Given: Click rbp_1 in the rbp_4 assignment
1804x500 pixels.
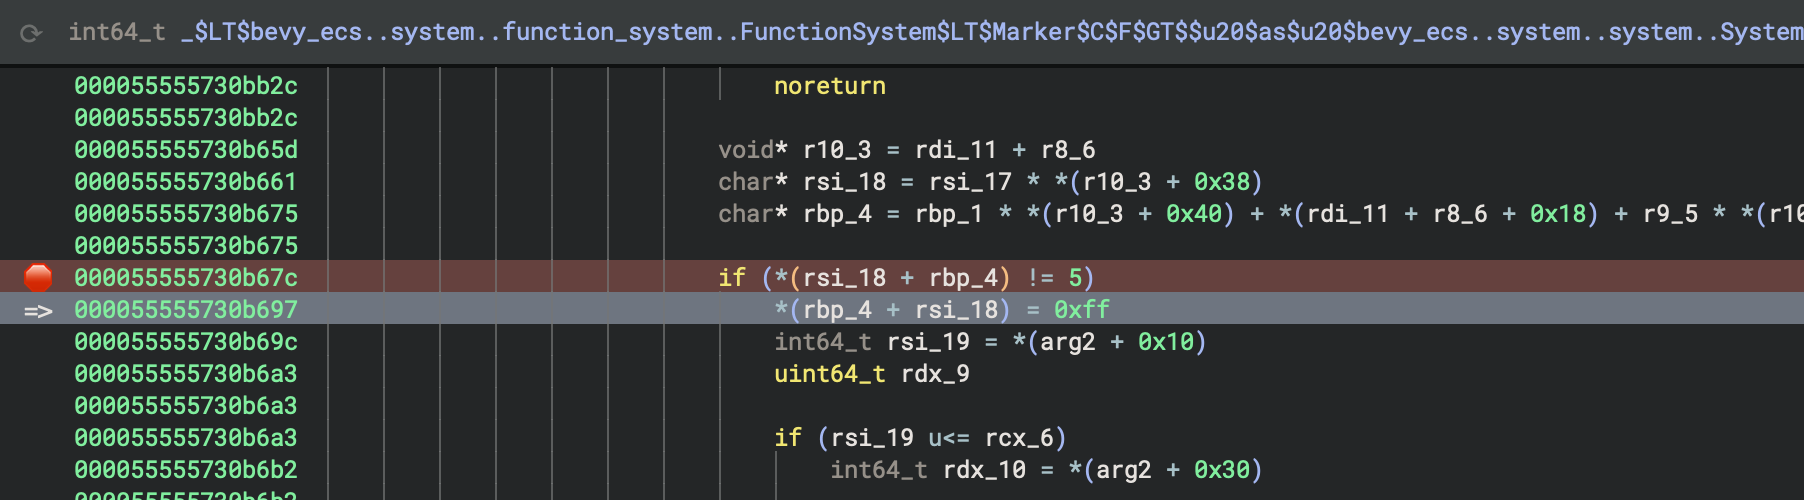Looking at the screenshot, I should [x=949, y=214].
